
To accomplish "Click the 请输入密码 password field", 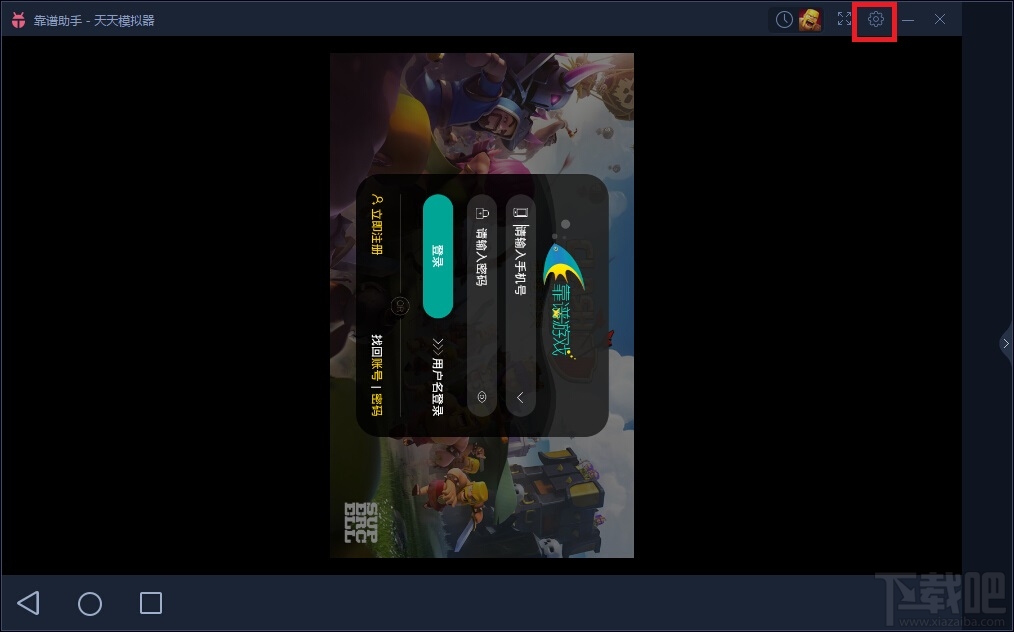I will pos(482,305).
